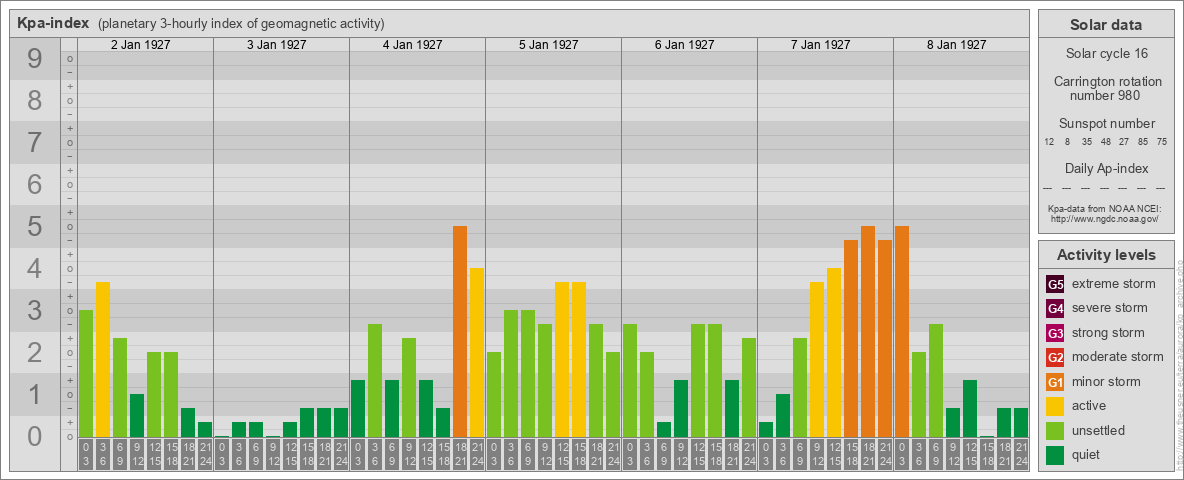Click the green 3-6h bar on 4 Jan
The width and height of the screenshot is (1184, 480).
(375, 380)
